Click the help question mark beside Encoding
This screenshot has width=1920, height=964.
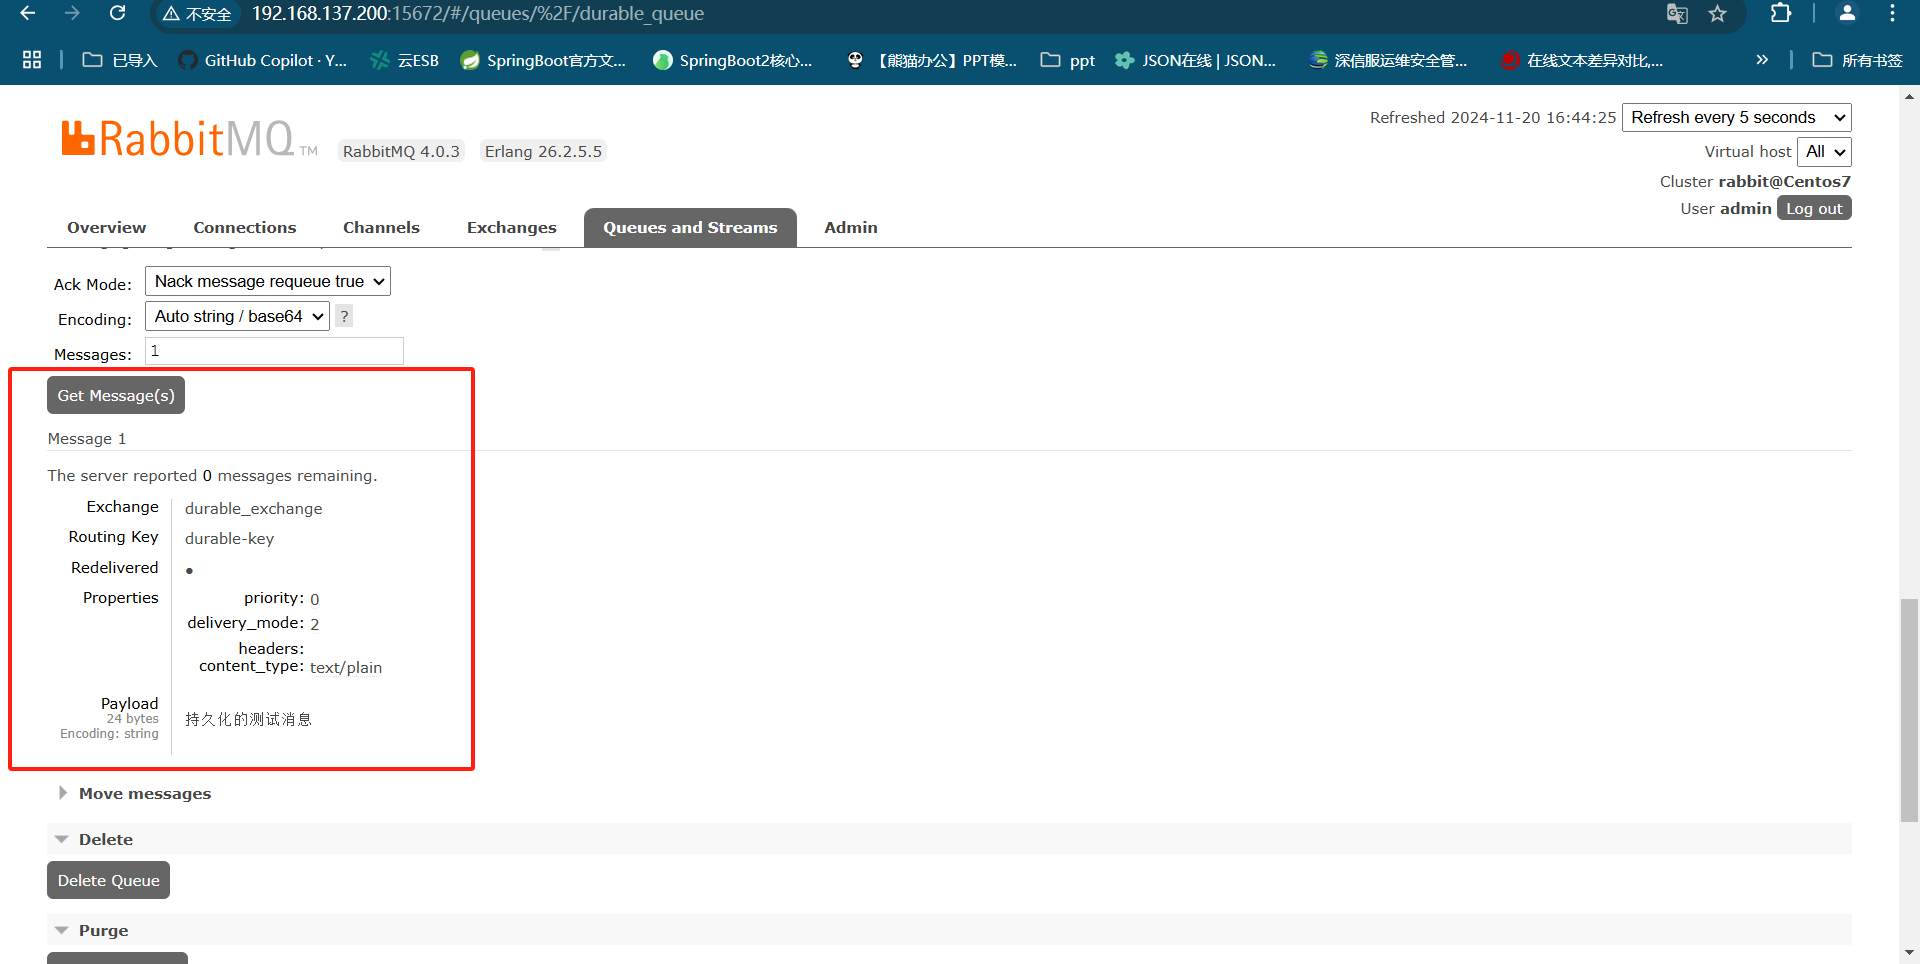click(344, 317)
